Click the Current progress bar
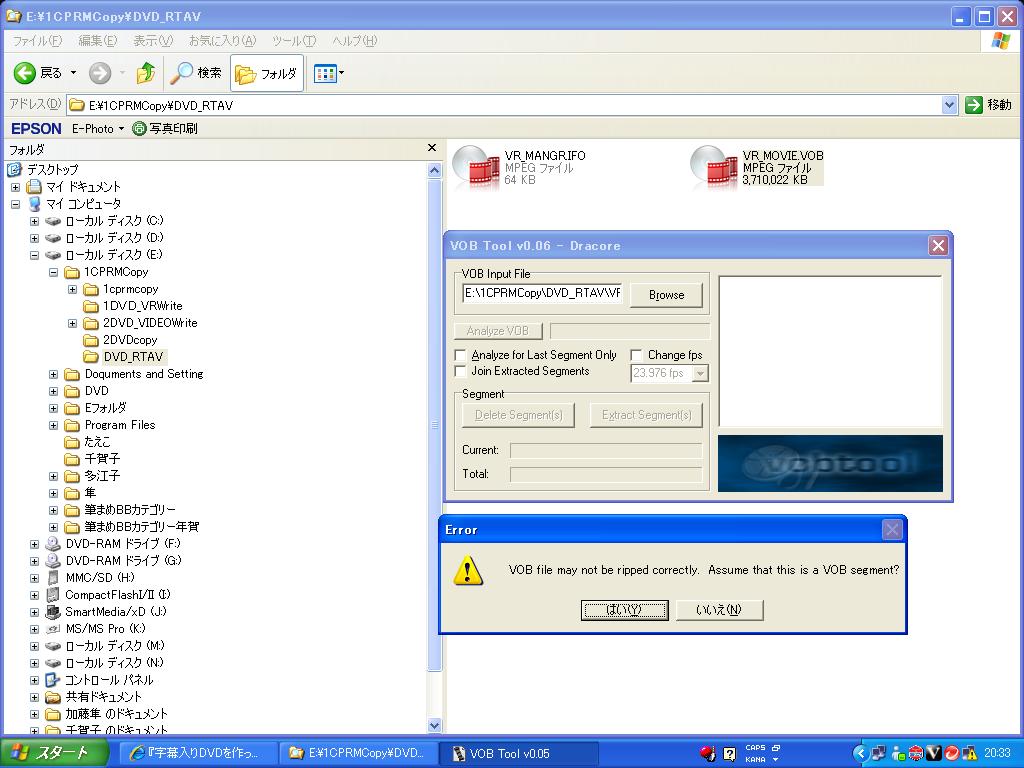 605,450
